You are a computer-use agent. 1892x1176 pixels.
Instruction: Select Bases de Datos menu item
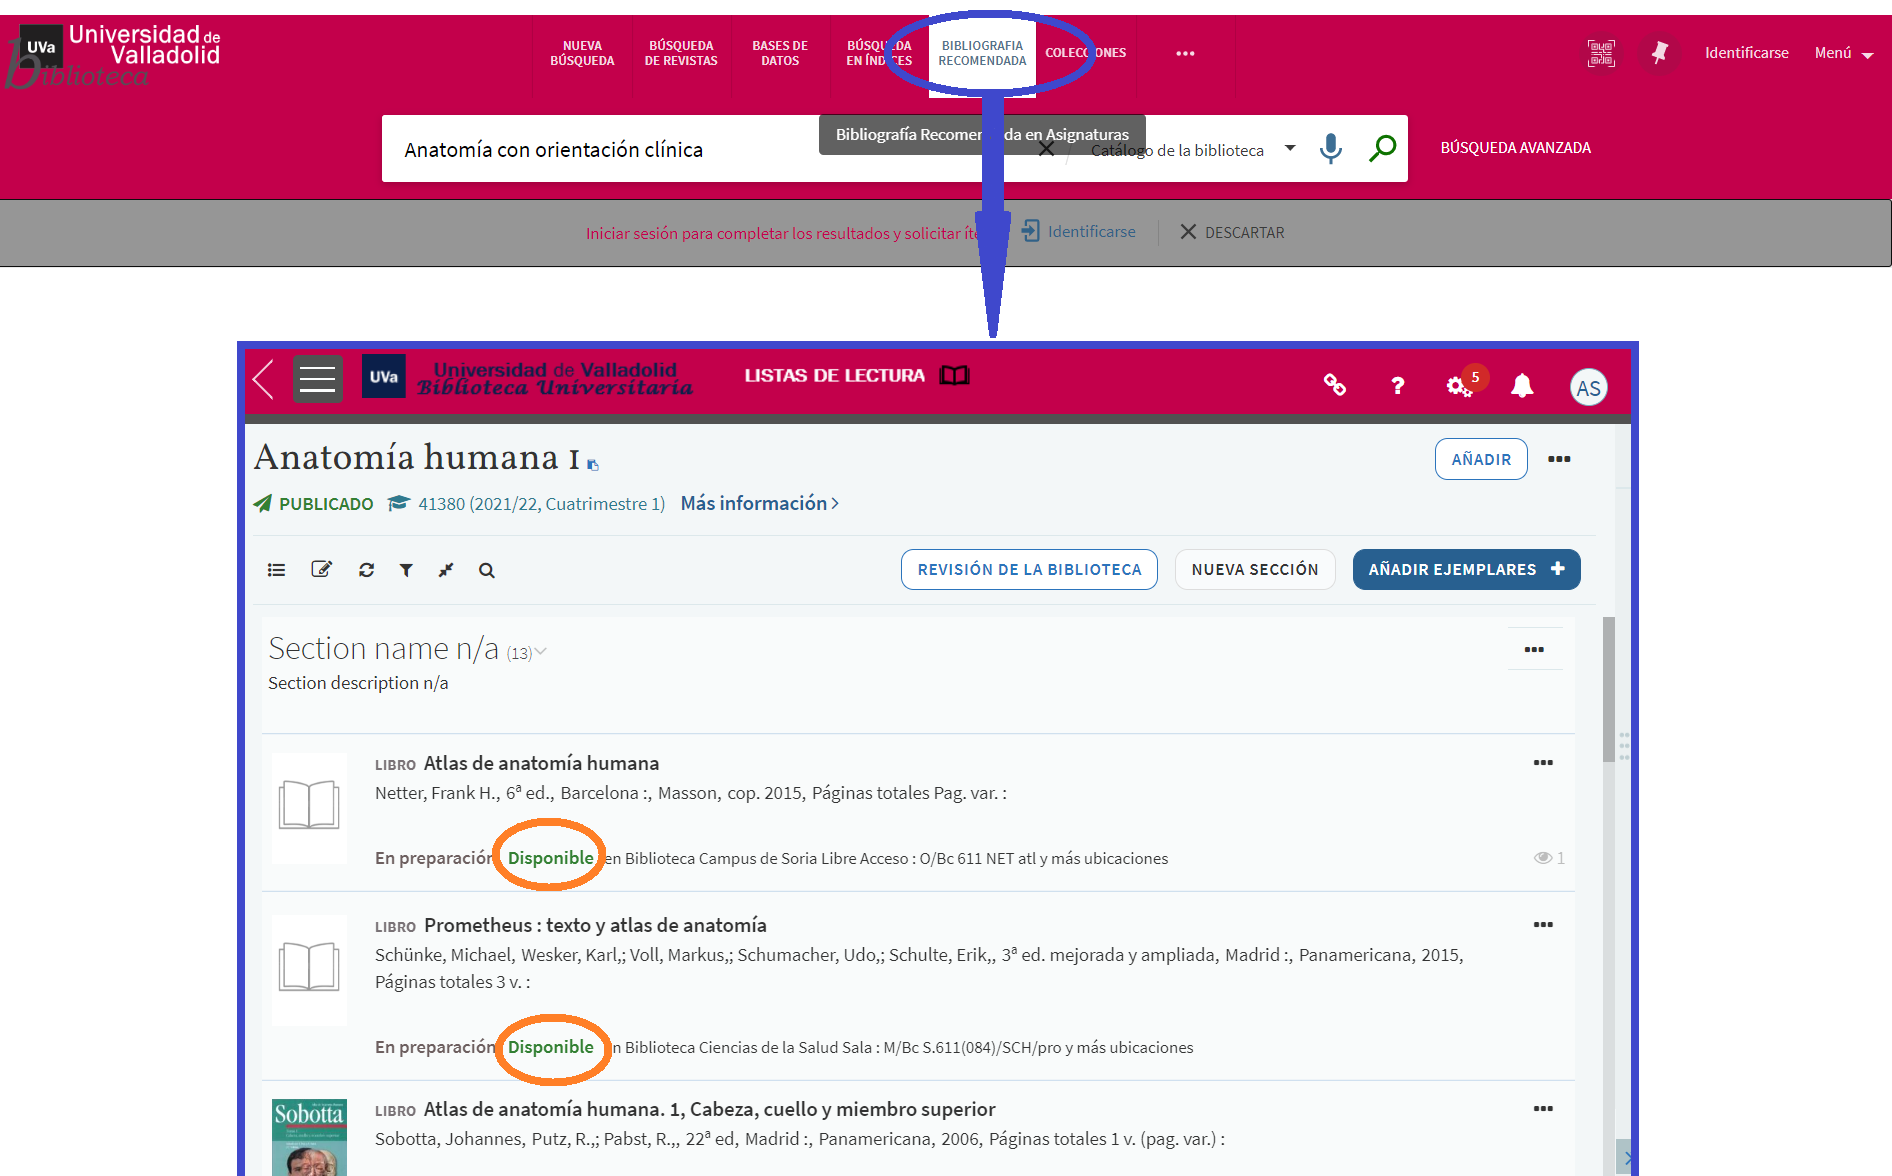(x=780, y=53)
